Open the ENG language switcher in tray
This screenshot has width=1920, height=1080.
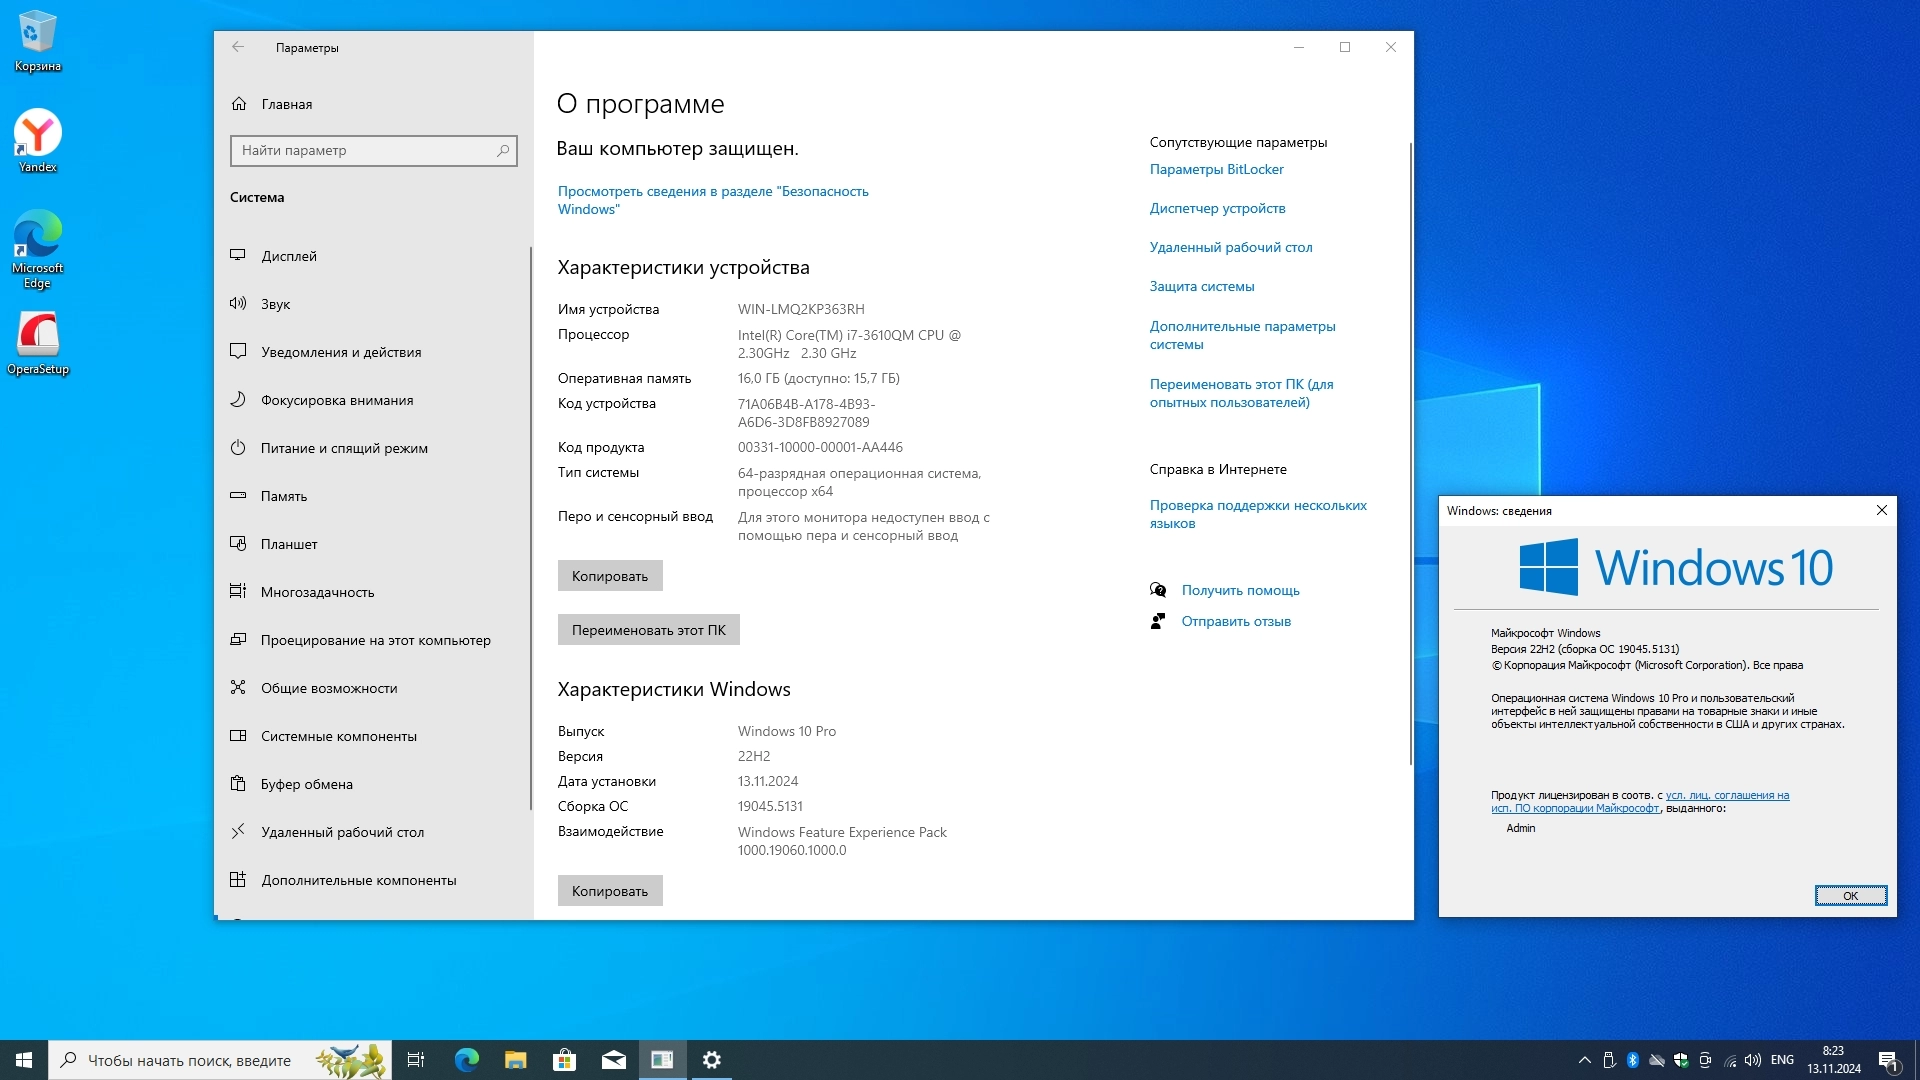pos(1782,1060)
